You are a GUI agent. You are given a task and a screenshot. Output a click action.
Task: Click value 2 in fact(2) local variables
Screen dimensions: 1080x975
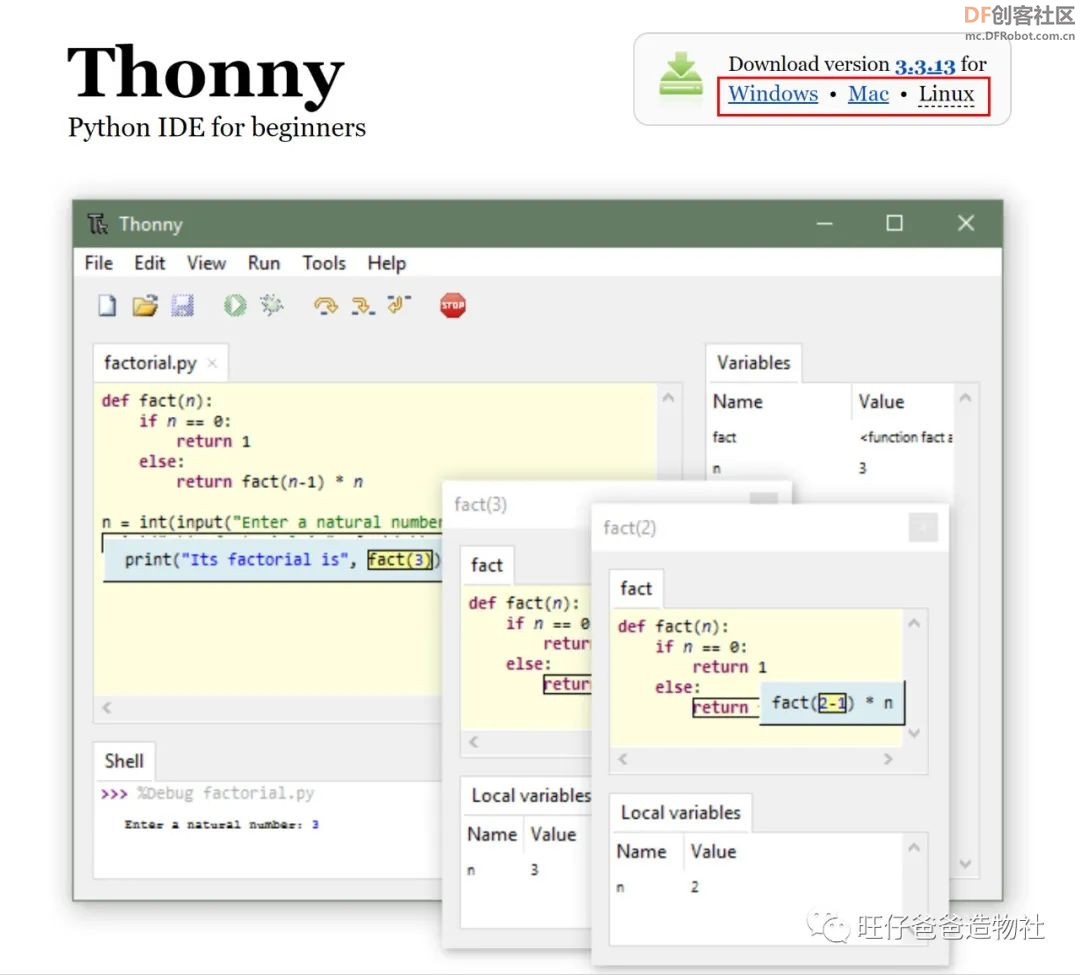(694, 887)
